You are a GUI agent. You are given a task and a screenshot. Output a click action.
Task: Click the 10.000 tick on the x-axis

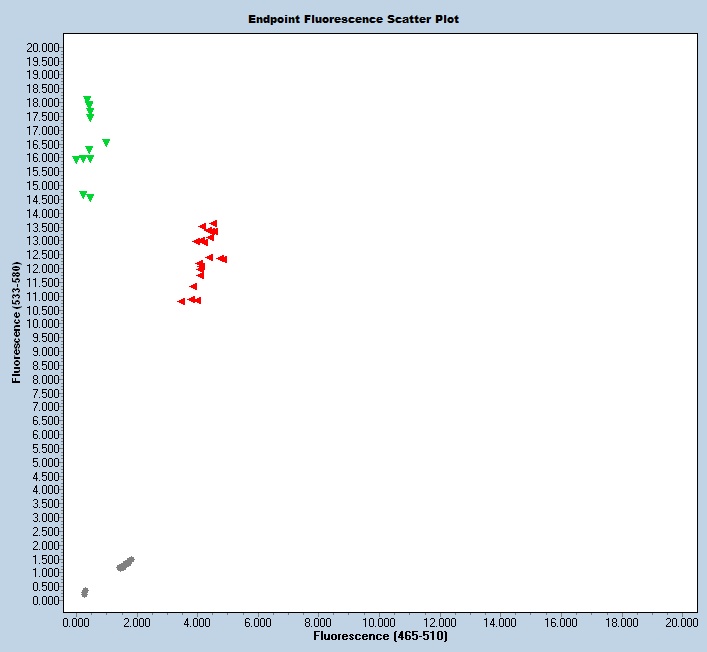(379, 621)
